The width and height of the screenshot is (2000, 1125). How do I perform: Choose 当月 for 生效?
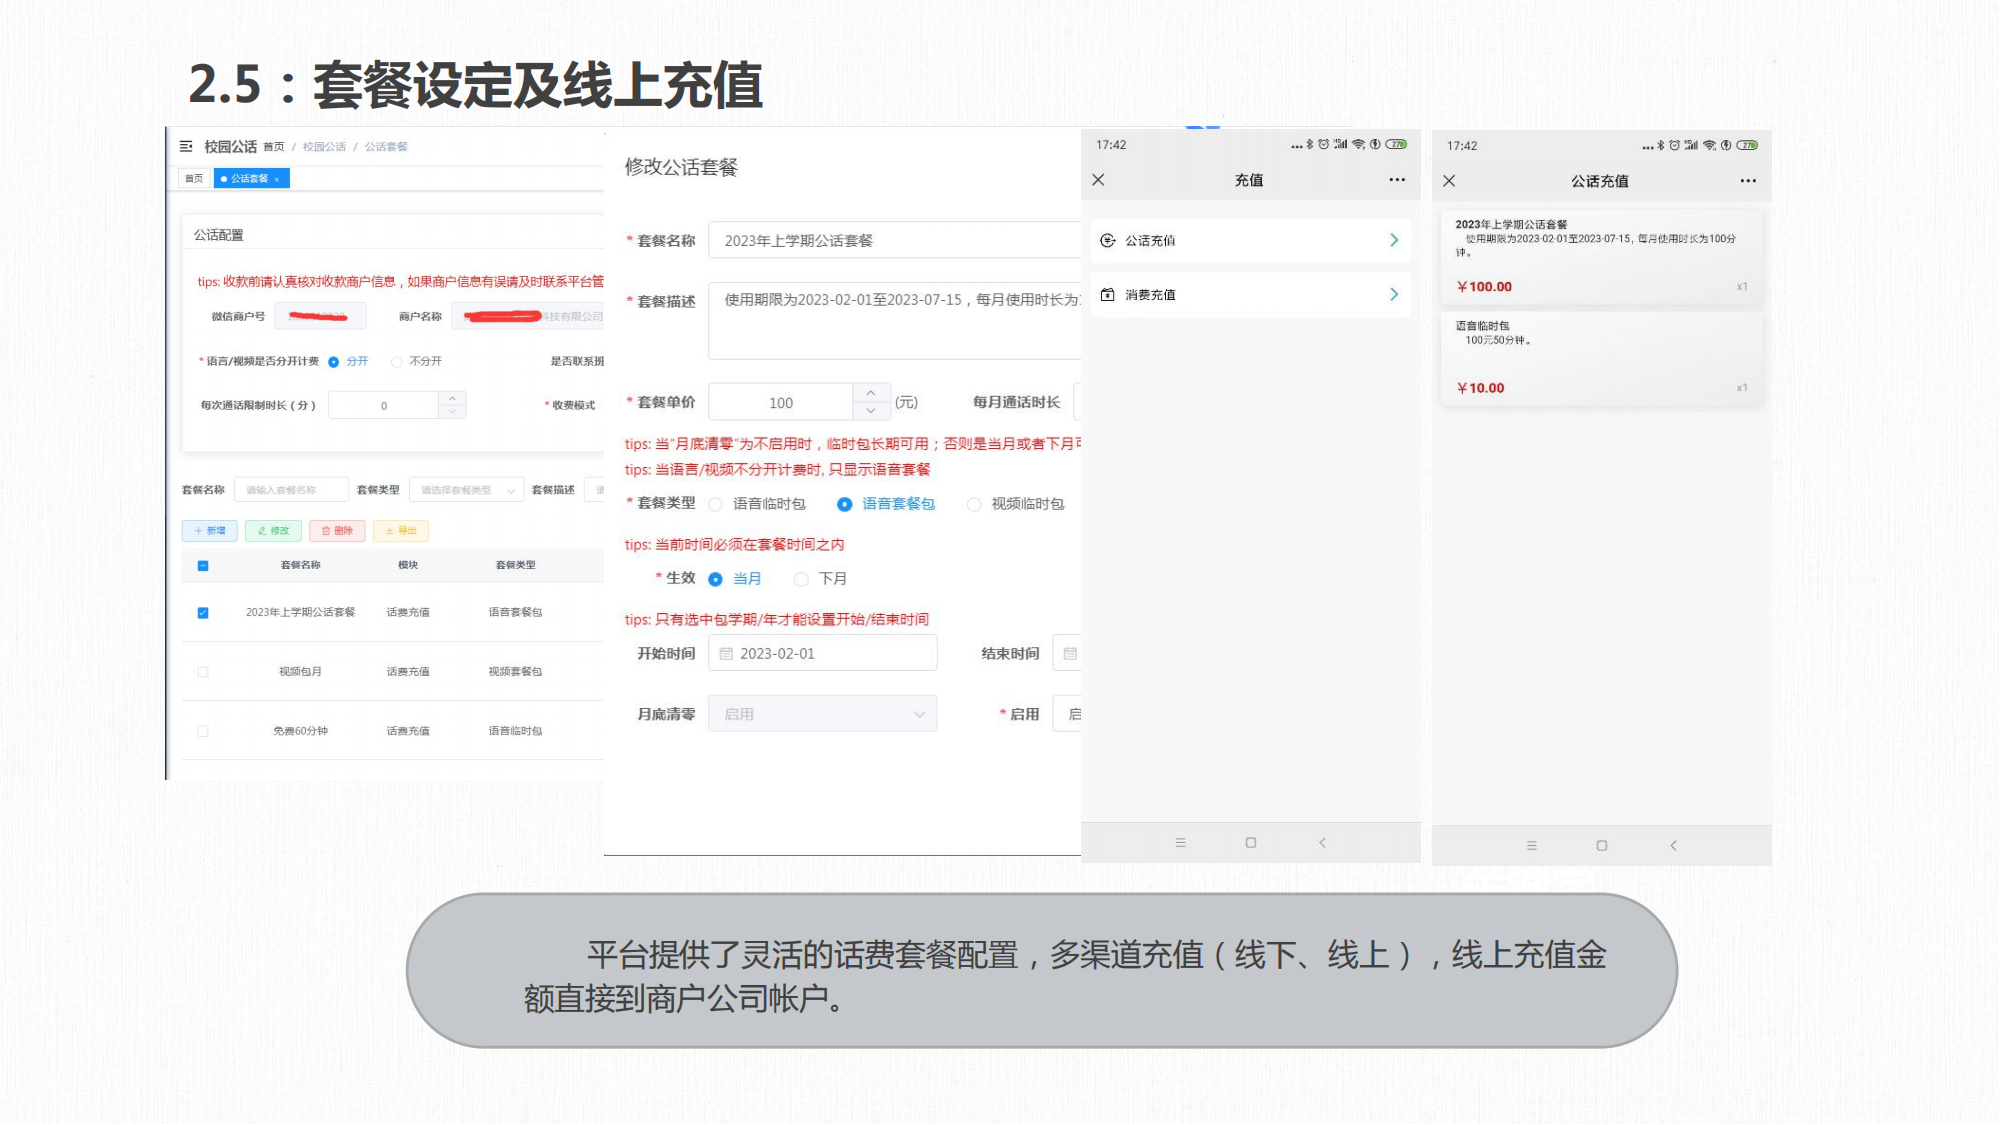(735, 579)
